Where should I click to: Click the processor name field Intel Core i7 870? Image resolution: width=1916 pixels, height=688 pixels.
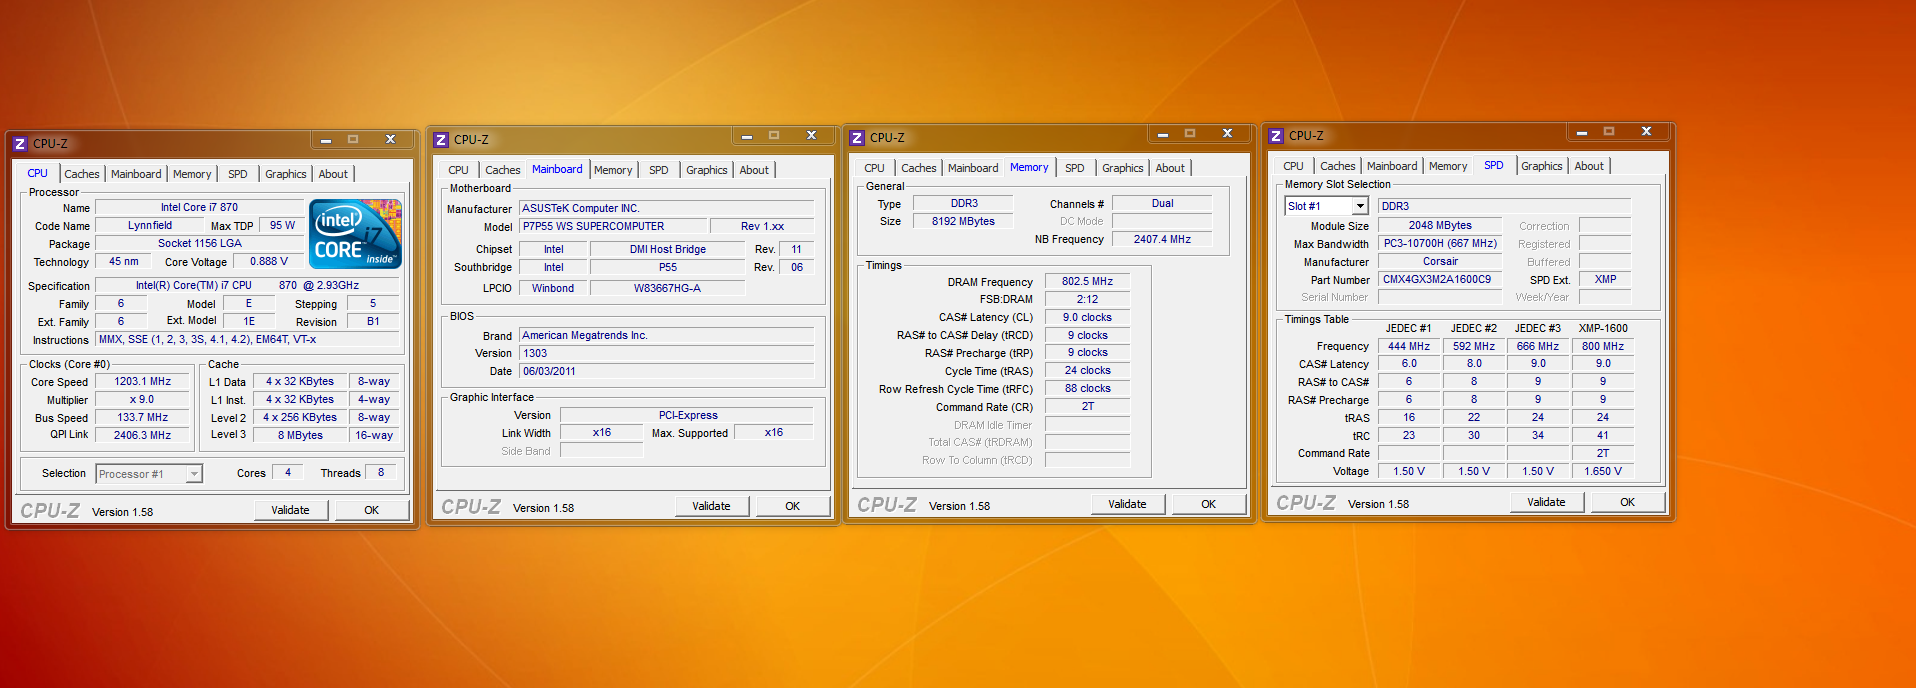point(199,208)
